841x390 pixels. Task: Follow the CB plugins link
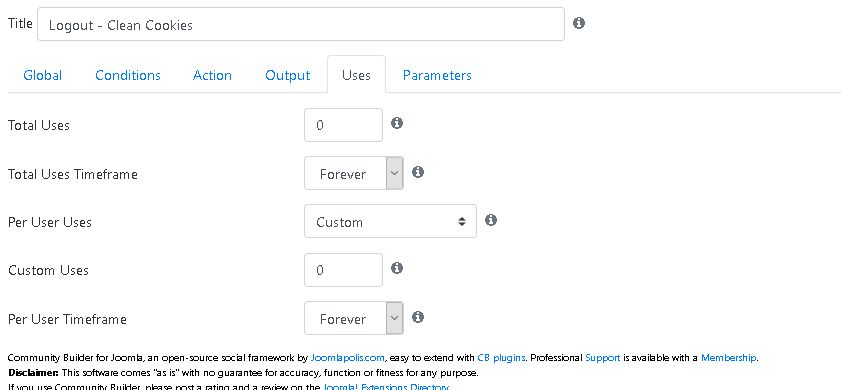pyautogui.click(x=501, y=358)
